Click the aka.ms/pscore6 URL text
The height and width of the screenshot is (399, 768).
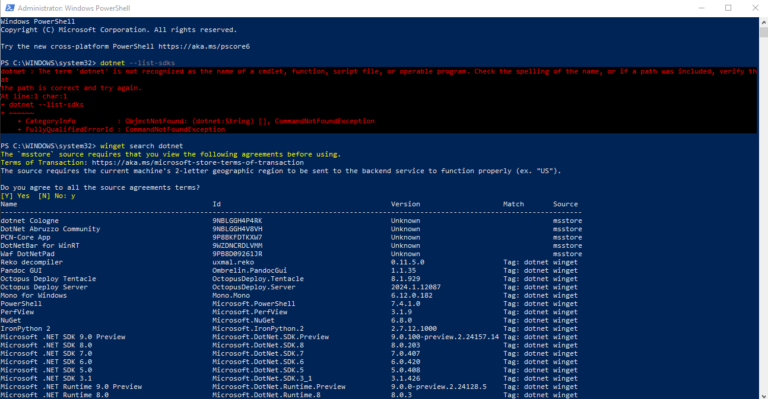point(204,47)
